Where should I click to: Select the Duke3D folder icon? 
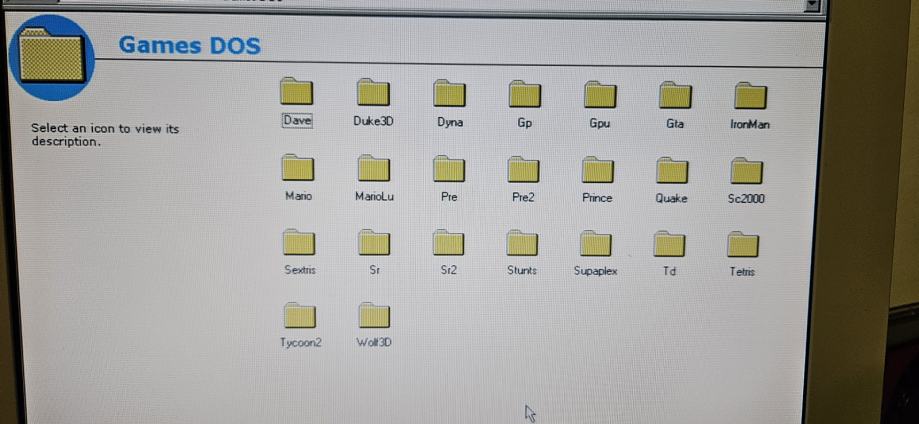click(373, 93)
